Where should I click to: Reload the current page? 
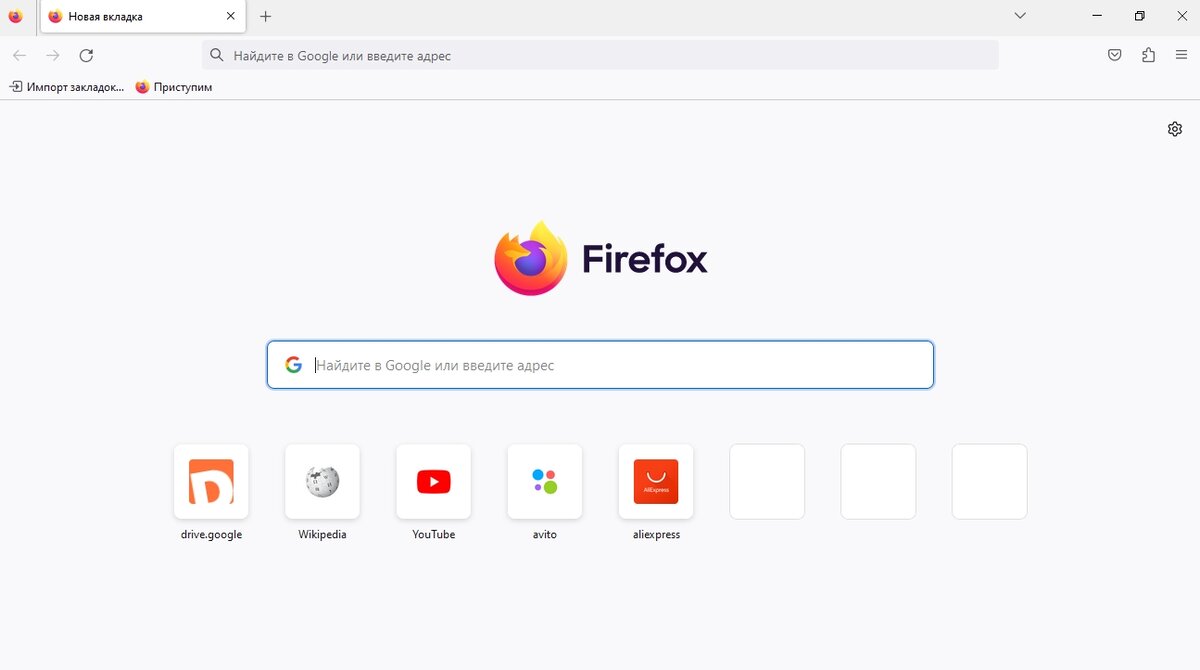click(86, 55)
